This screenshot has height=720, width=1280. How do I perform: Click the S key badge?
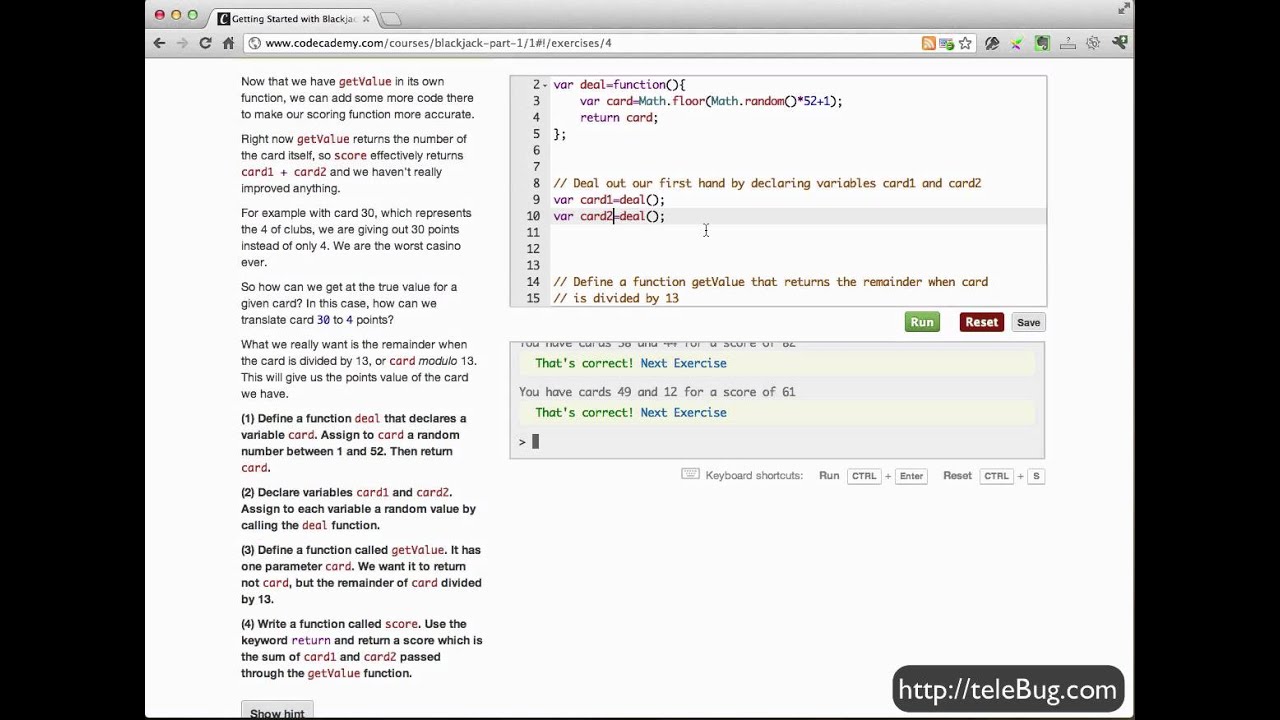(1036, 476)
